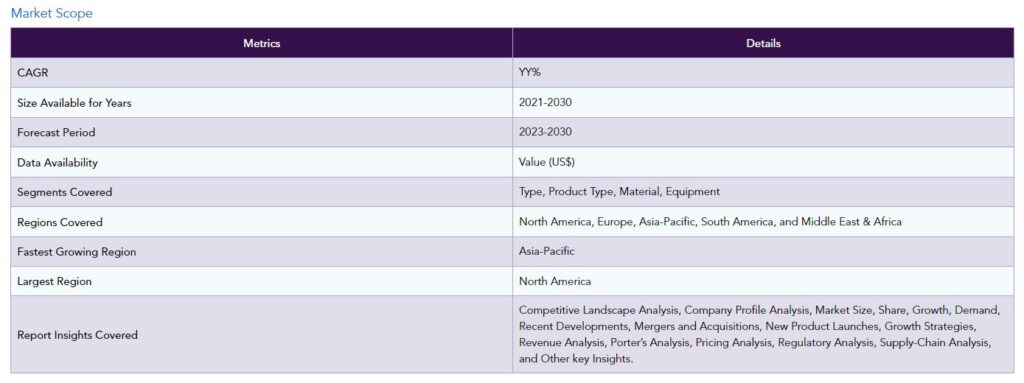Viewport: 1024px width, 383px height.
Task: Click the Asia-Pacific value cell
Action: click(763, 252)
